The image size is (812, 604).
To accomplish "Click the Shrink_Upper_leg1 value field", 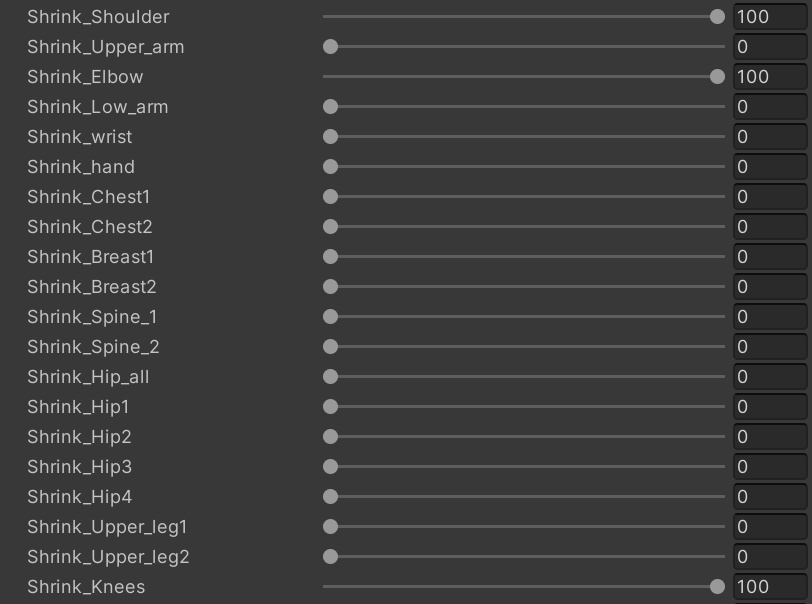I will (770, 527).
